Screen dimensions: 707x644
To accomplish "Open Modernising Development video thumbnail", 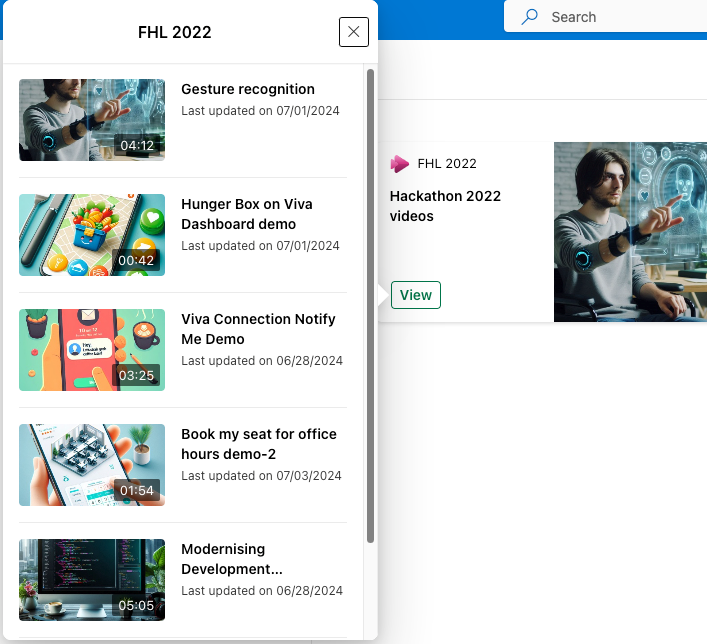I will tap(92, 580).
